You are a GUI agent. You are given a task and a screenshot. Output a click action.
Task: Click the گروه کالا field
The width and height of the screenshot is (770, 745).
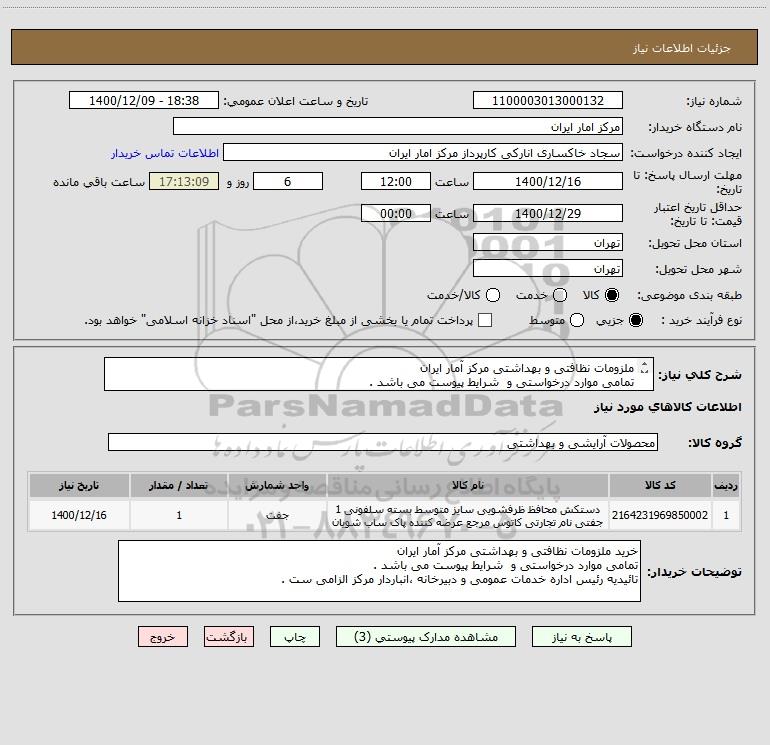pyautogui.click(x=383, y=442)
